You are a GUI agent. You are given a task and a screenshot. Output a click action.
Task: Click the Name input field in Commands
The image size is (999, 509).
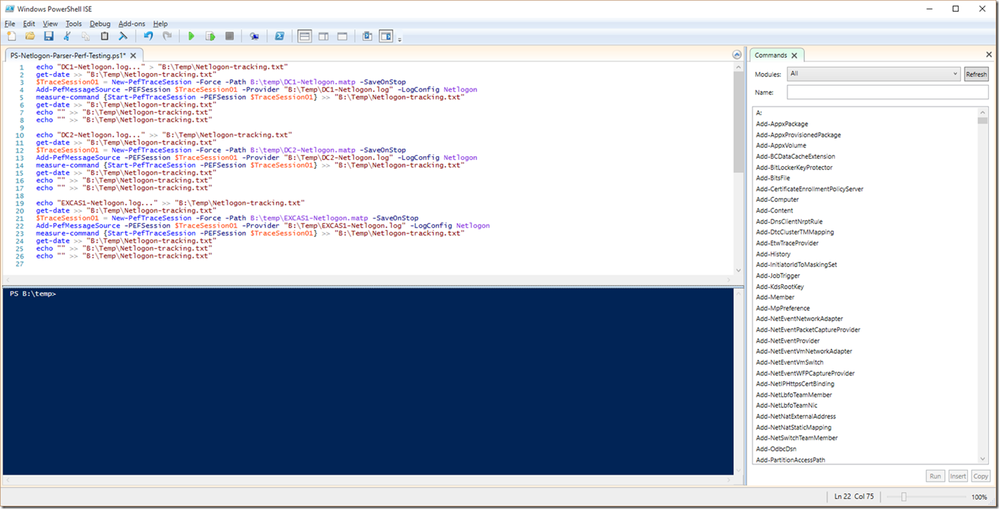(888, 92)
